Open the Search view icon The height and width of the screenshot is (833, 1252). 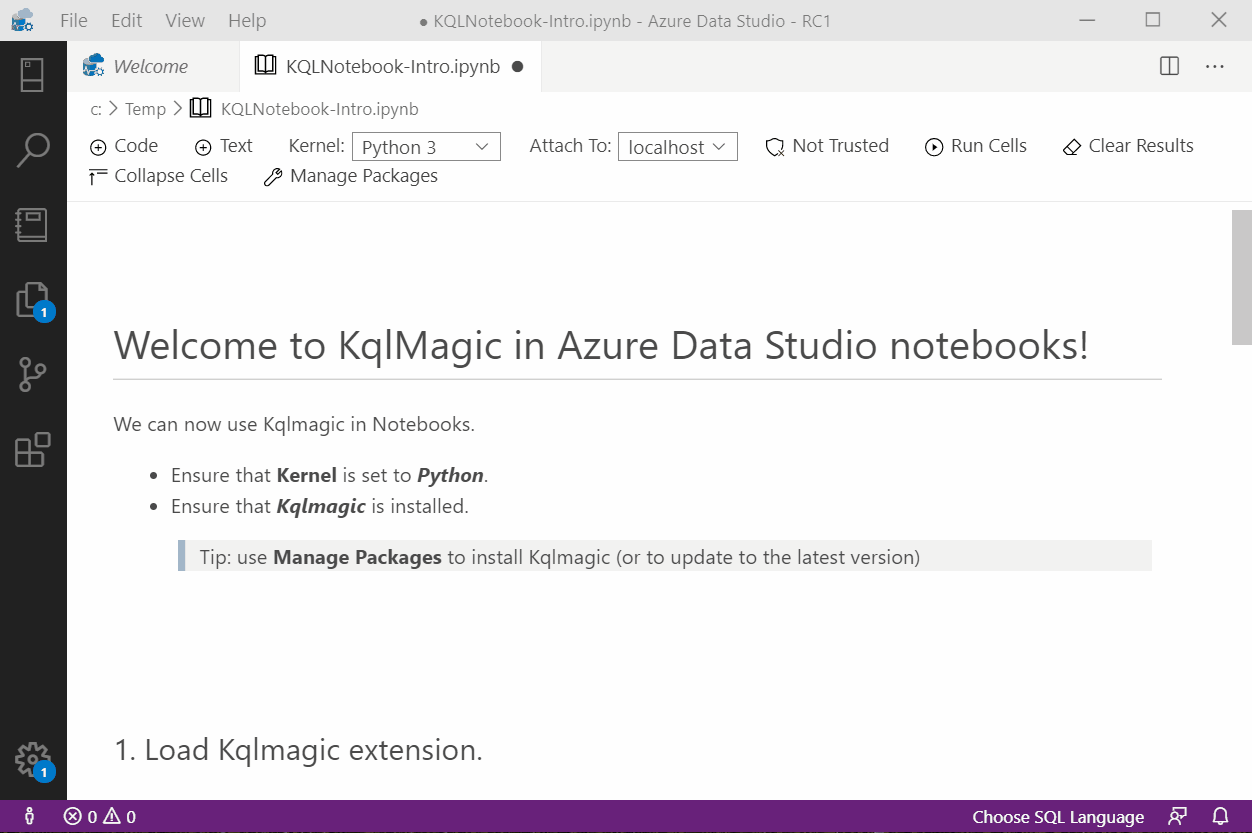pyautogui.click(x=32, y=150)
